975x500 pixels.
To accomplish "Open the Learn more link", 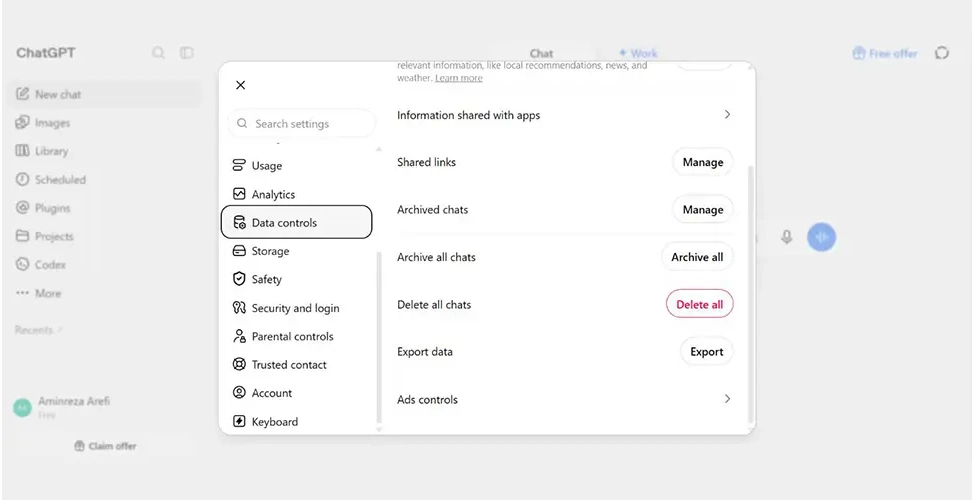I will [458, 78].
